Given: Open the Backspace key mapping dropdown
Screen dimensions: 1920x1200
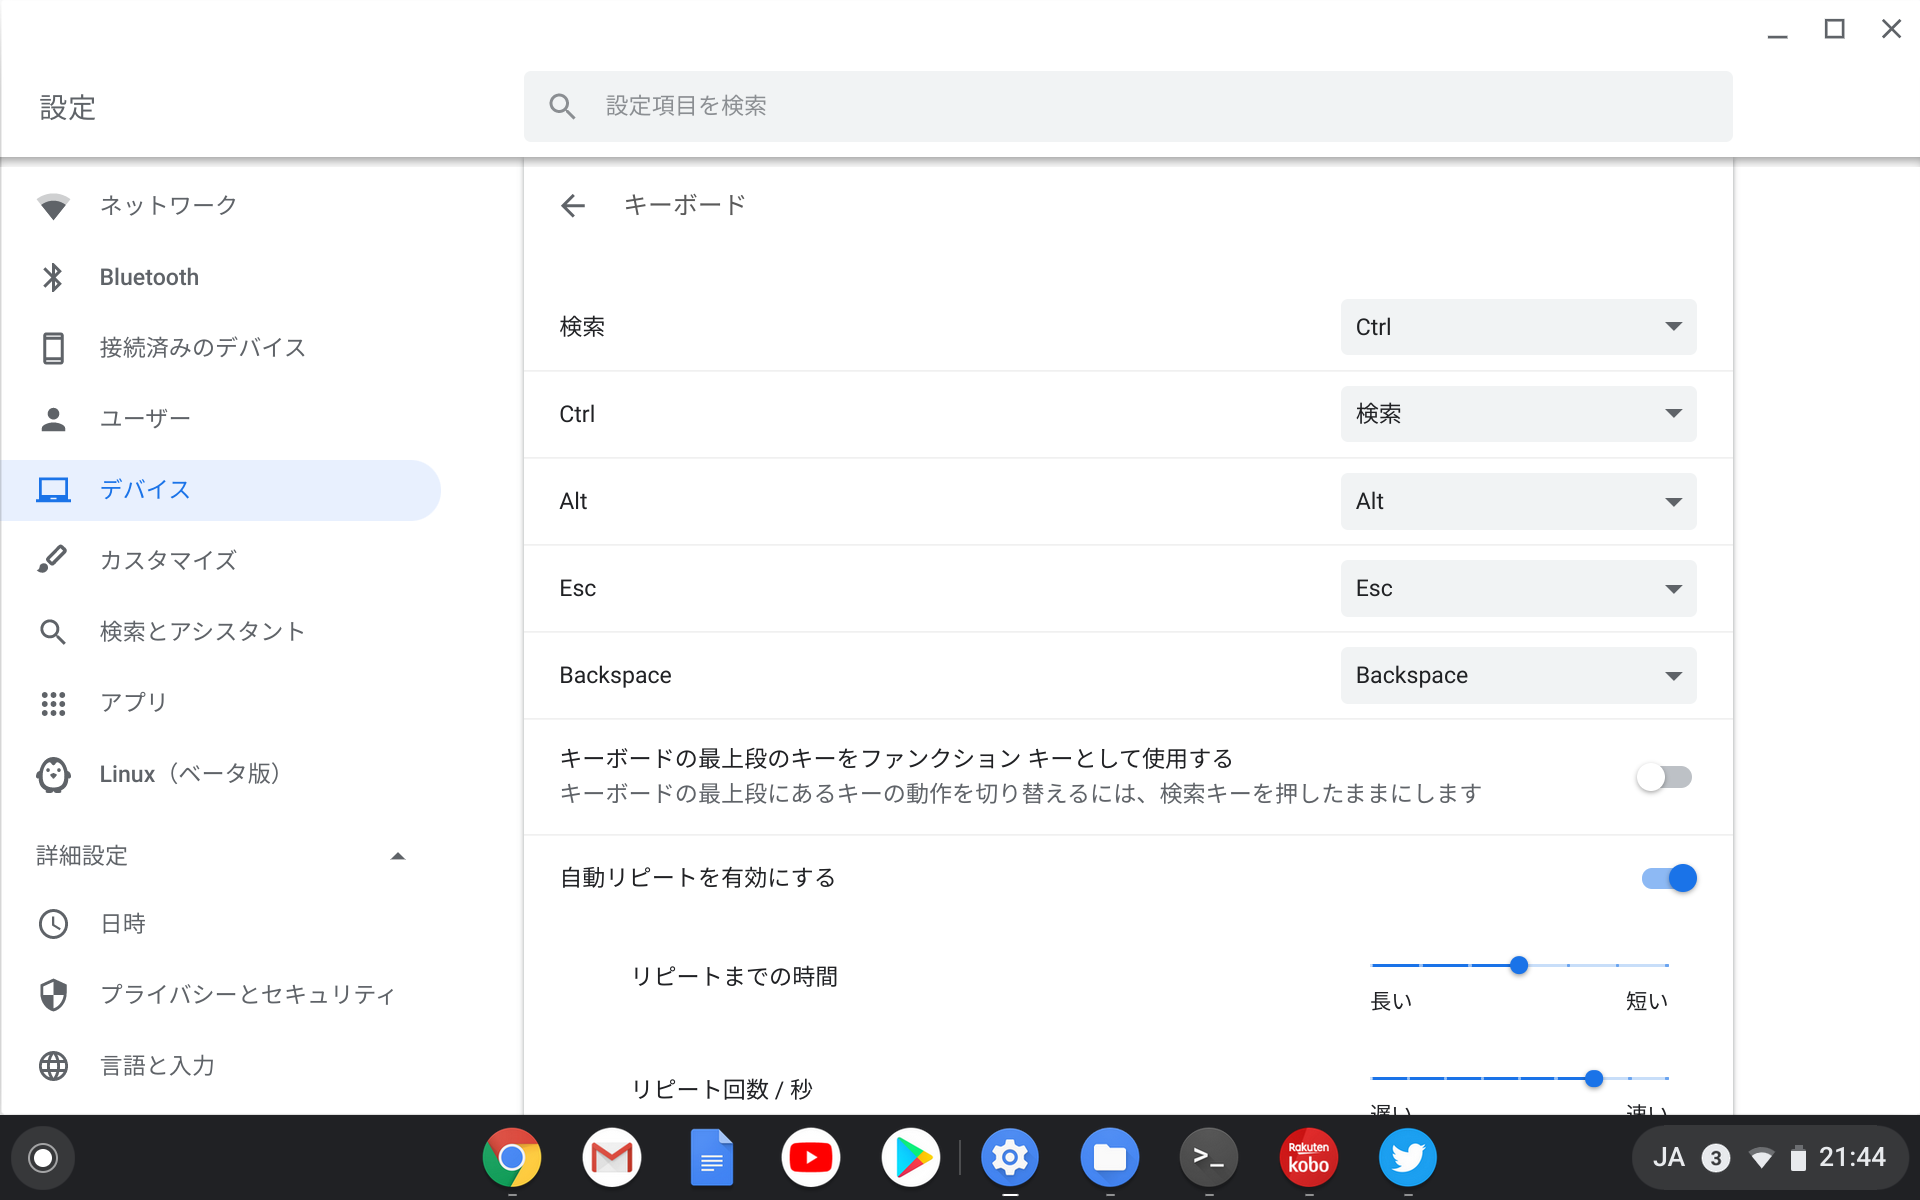Looking at the screenshot, I should coord(1518,675).
